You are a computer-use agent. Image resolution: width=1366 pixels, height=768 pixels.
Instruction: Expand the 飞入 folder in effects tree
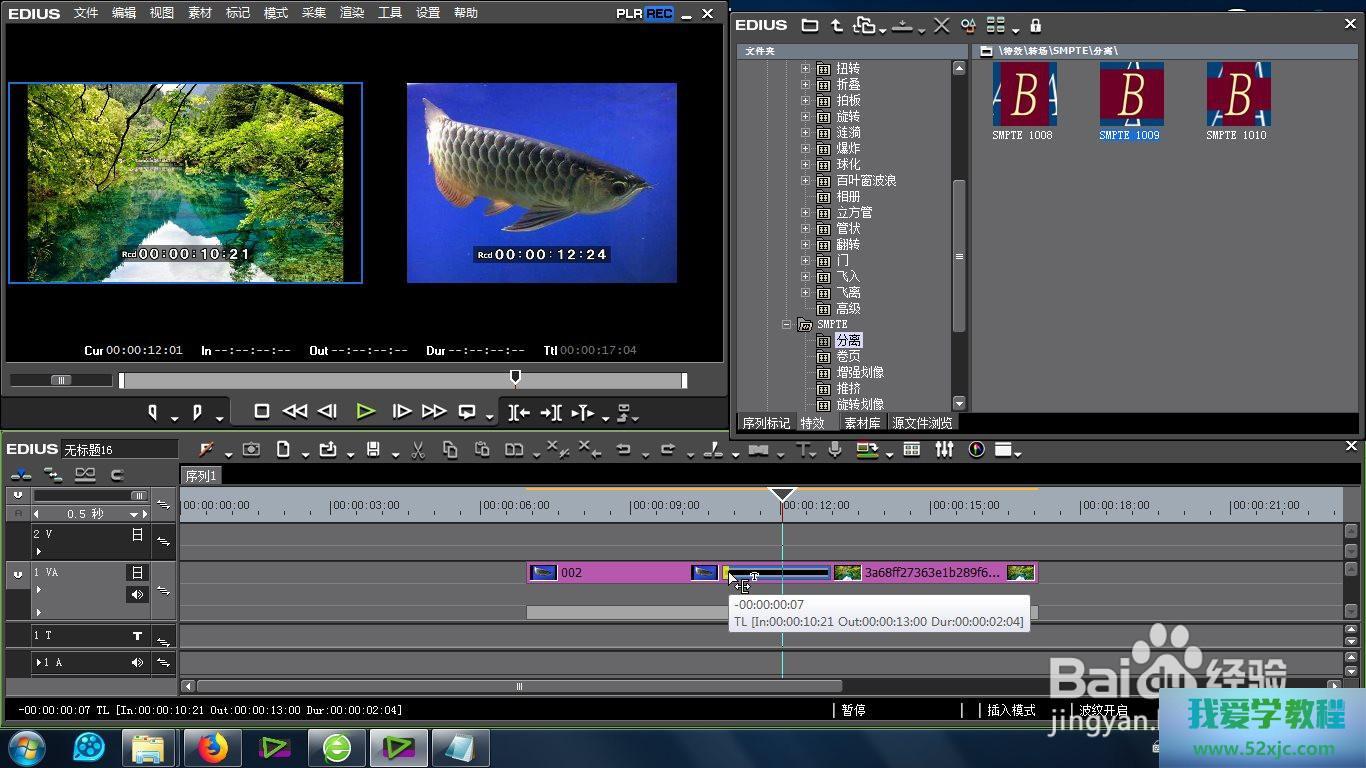click(x=805, y=276)
